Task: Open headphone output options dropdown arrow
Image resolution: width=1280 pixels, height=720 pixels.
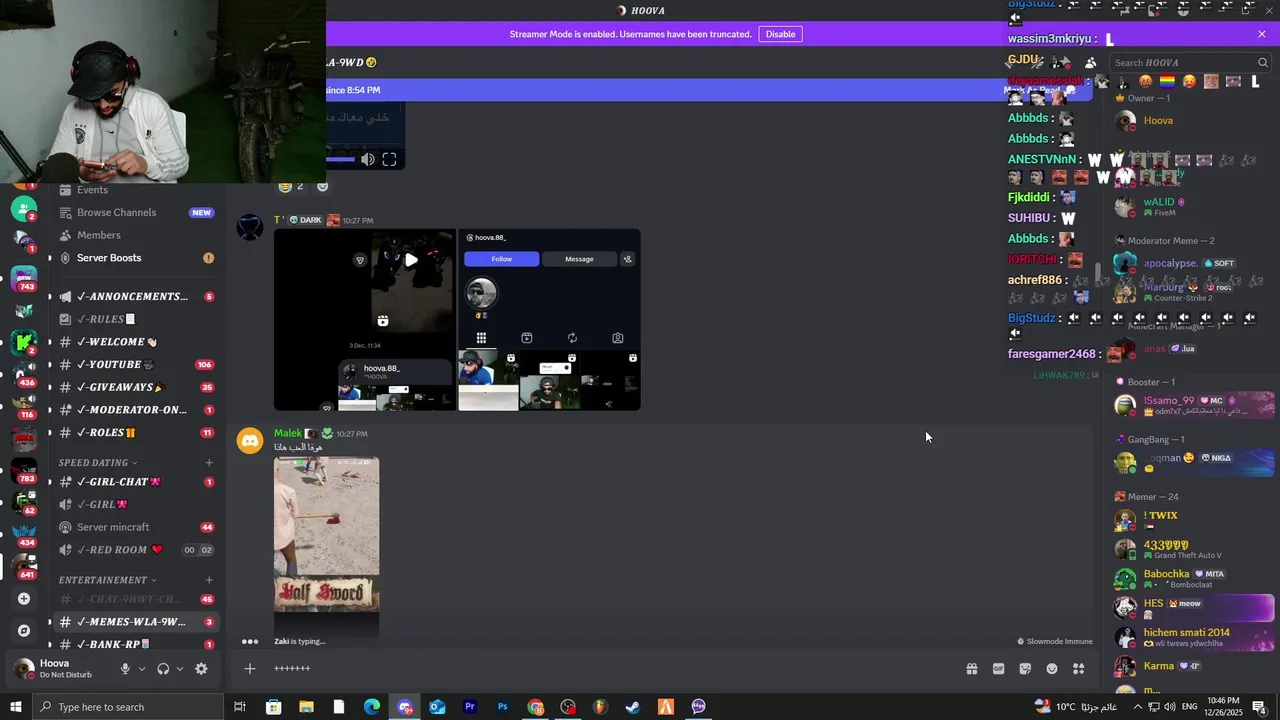Action: (180, 669)
